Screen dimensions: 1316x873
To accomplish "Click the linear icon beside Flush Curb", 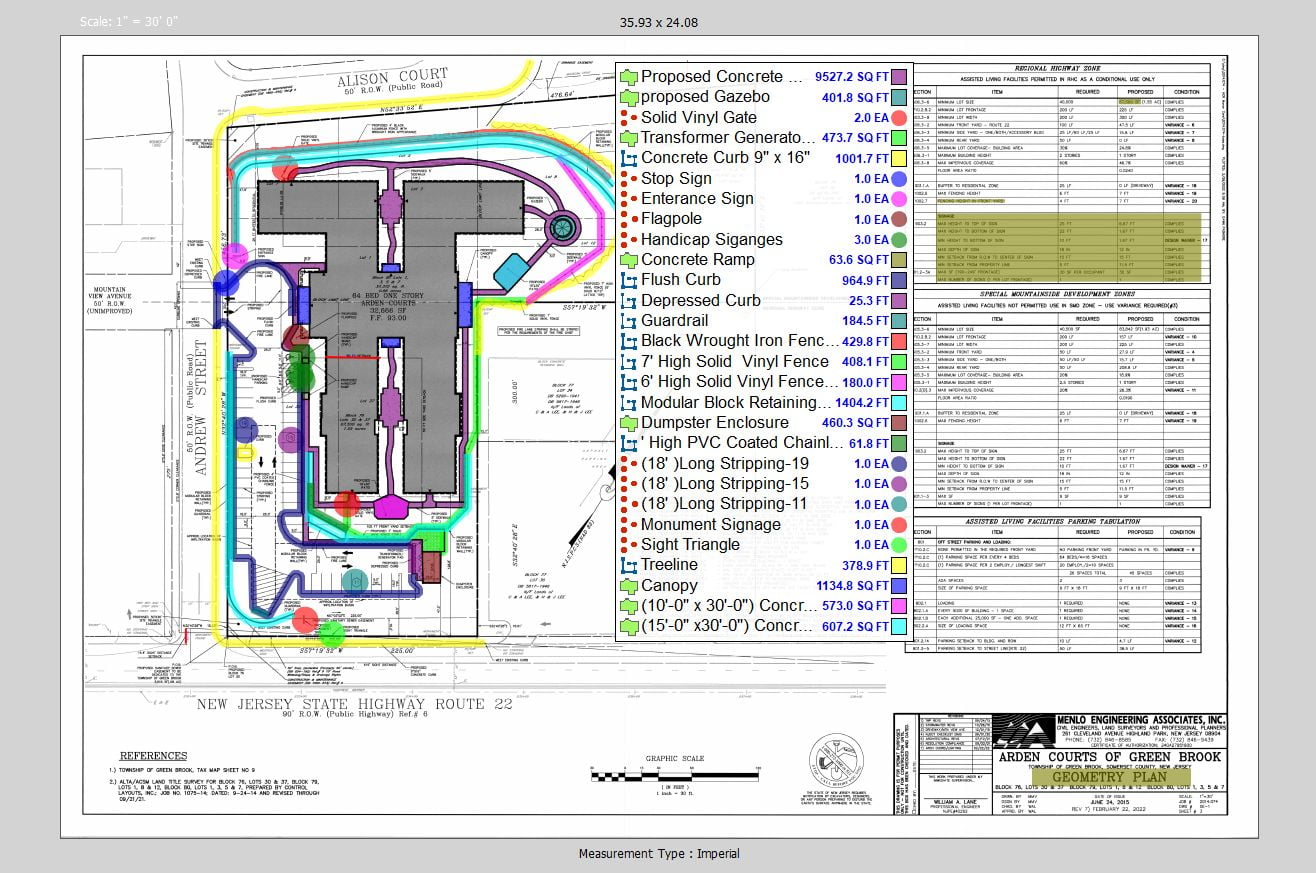I will click(629, 280).
